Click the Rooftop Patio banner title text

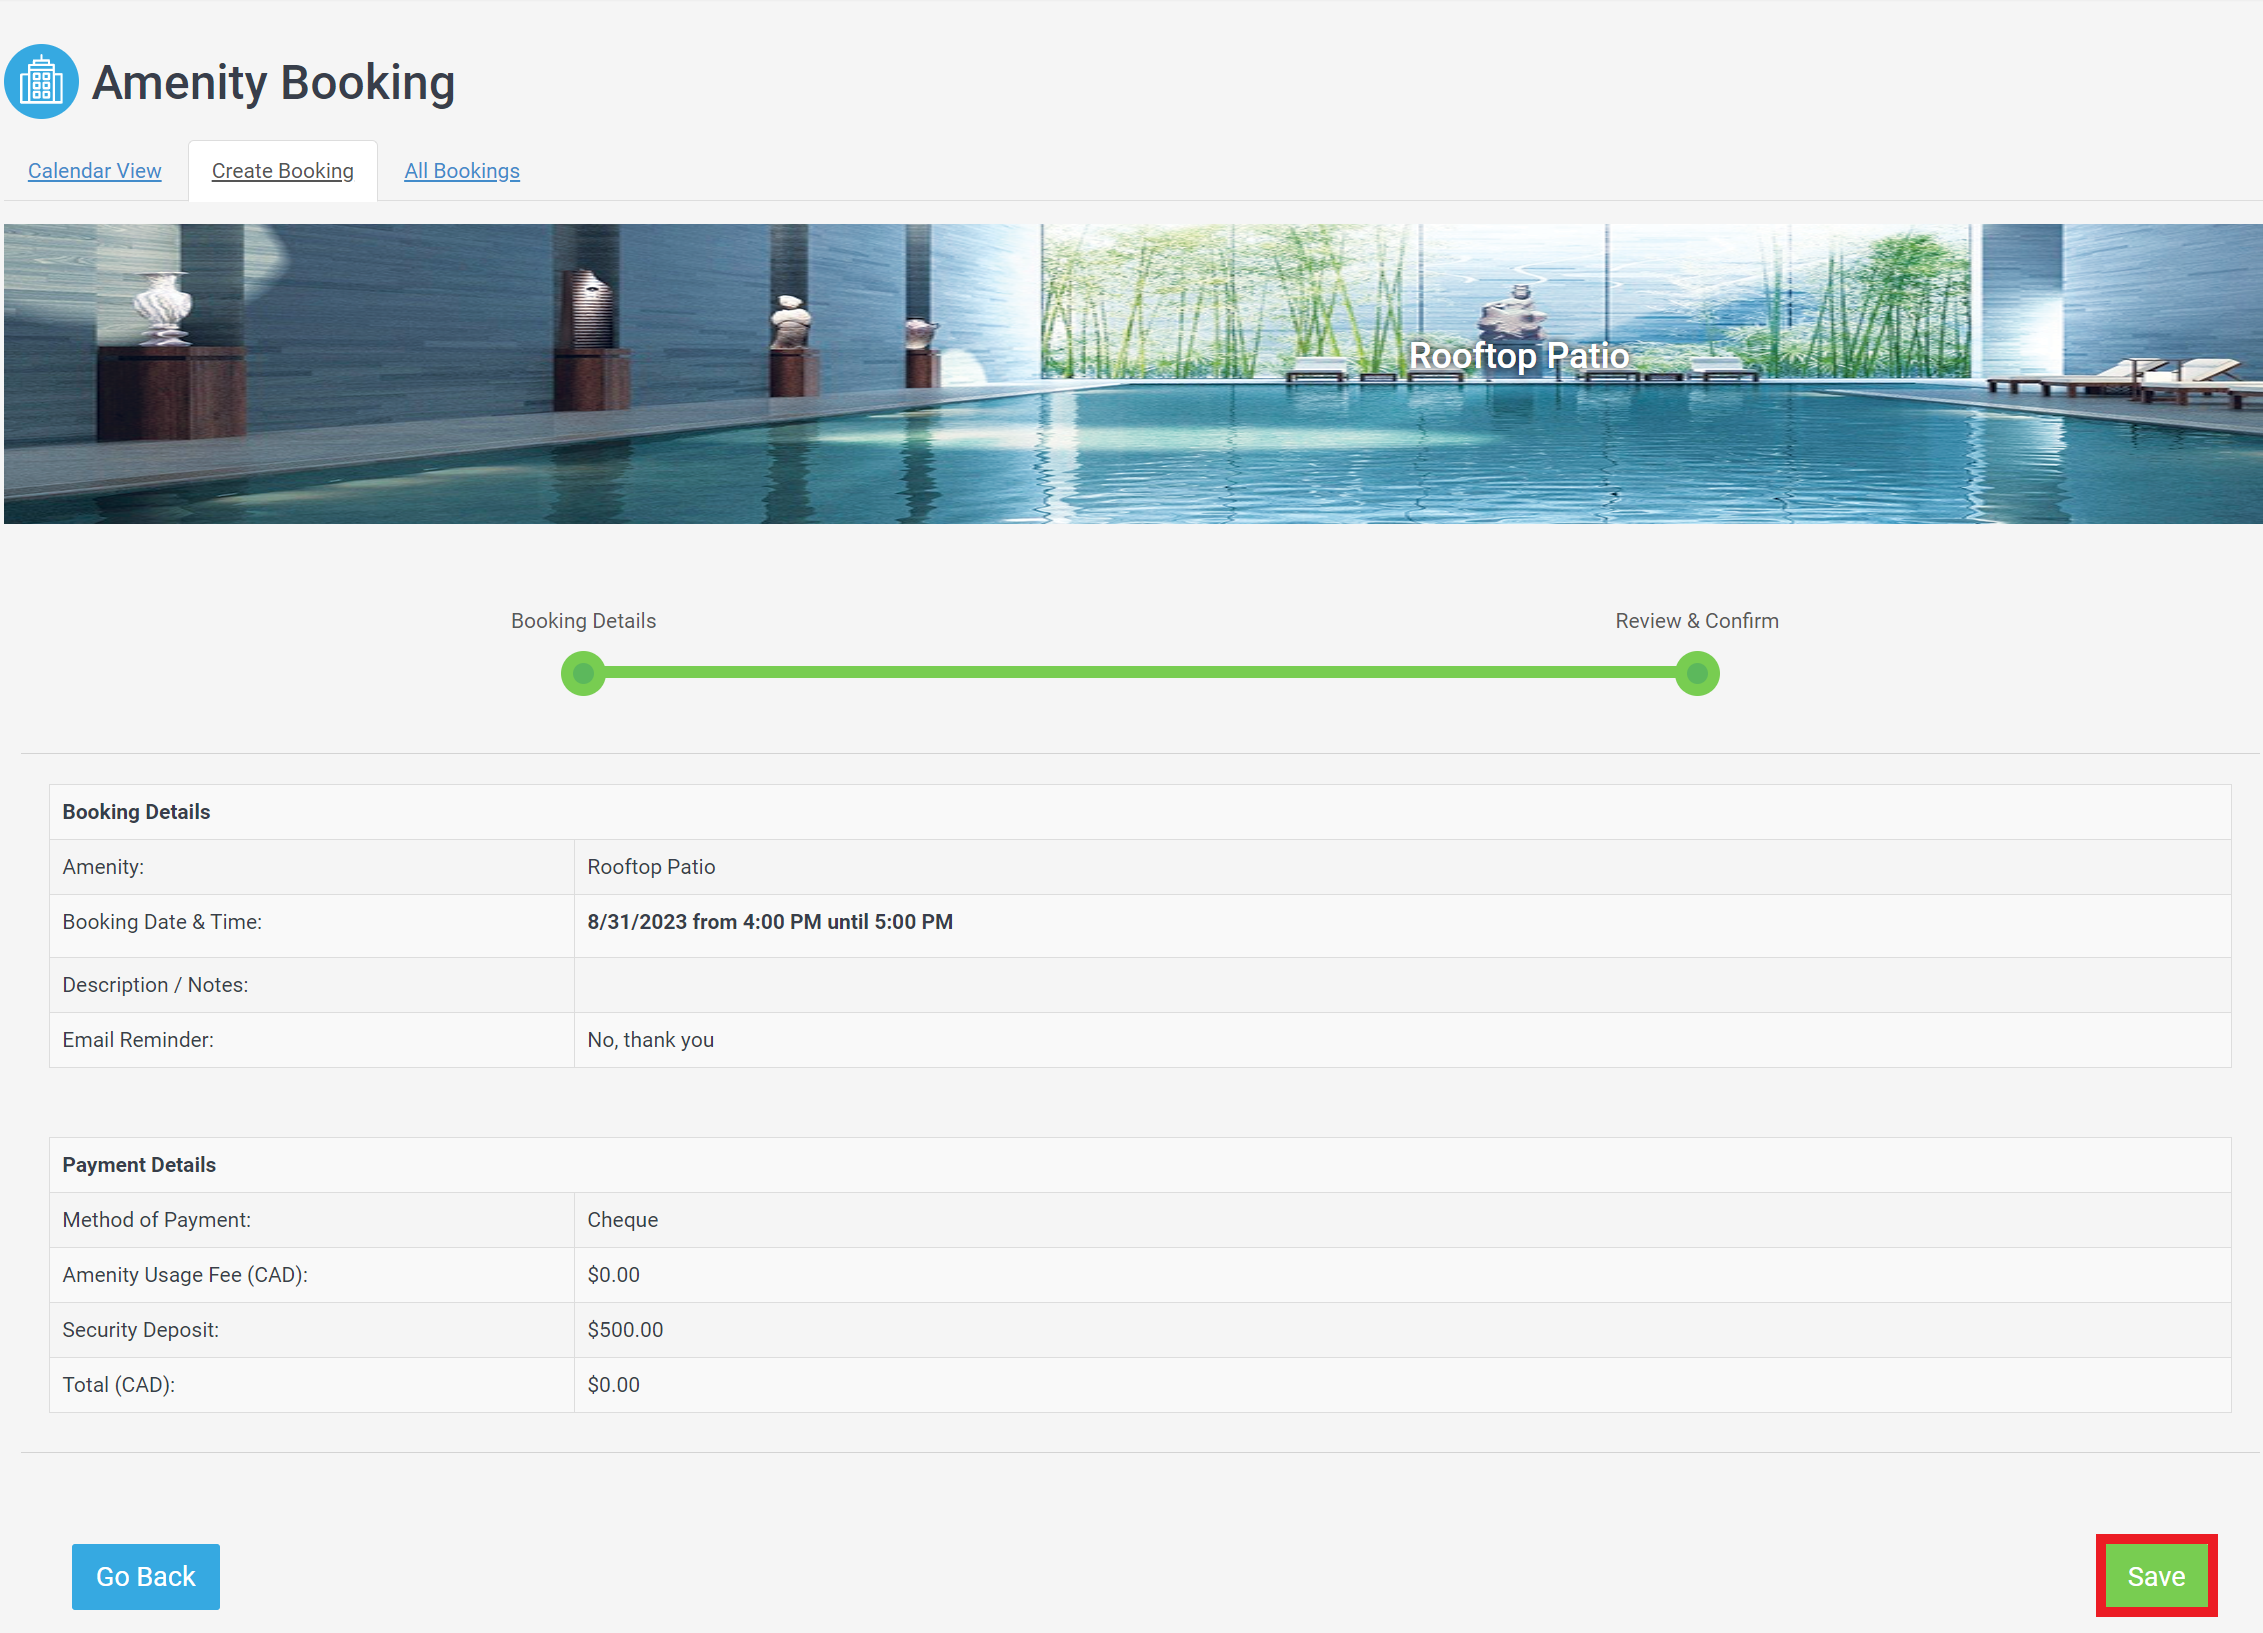(x=1519, y=355)
